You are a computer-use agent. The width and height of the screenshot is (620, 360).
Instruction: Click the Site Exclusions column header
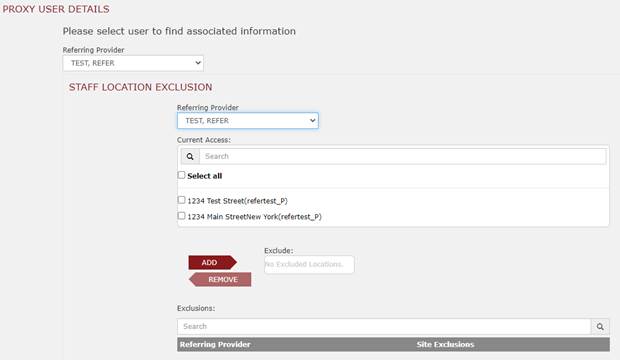[445, 345]
